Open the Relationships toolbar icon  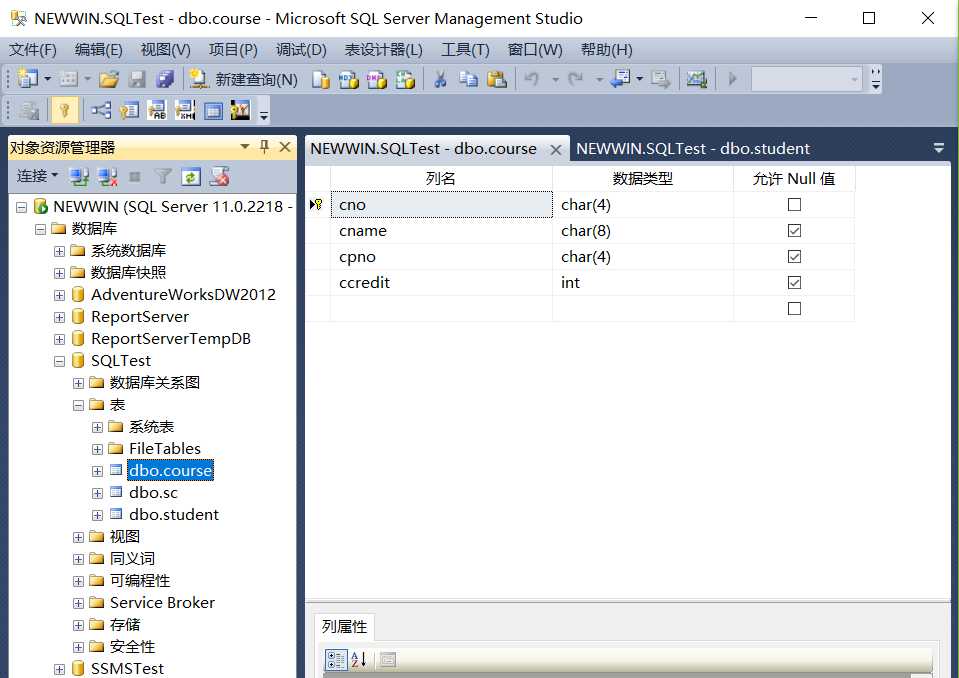101,110
